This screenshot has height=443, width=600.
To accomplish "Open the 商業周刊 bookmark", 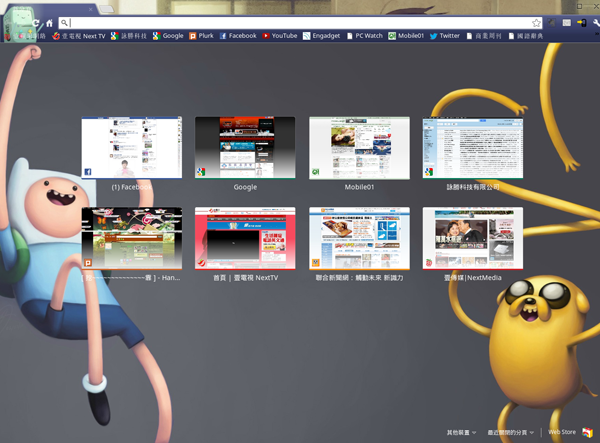I will coord(484,36).
